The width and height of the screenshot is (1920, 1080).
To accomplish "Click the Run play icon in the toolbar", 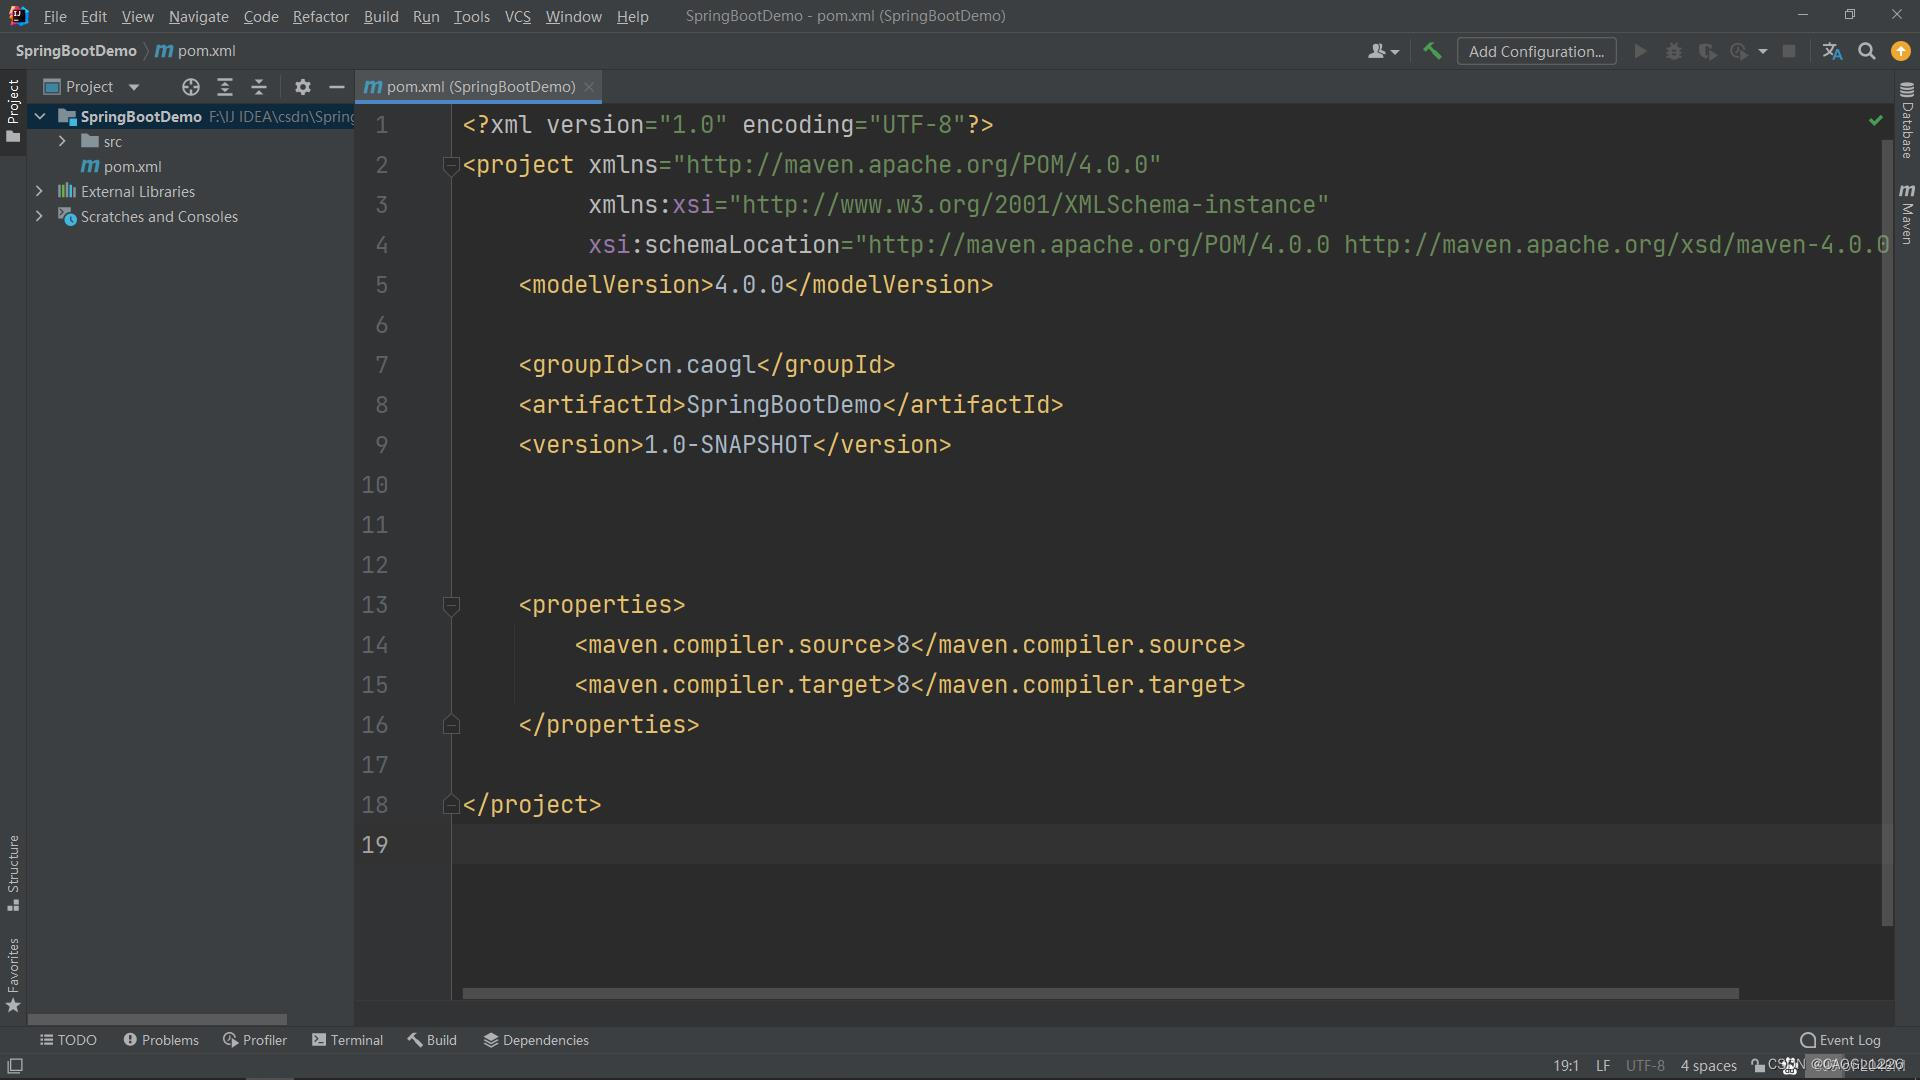I will click(1640, 51).
